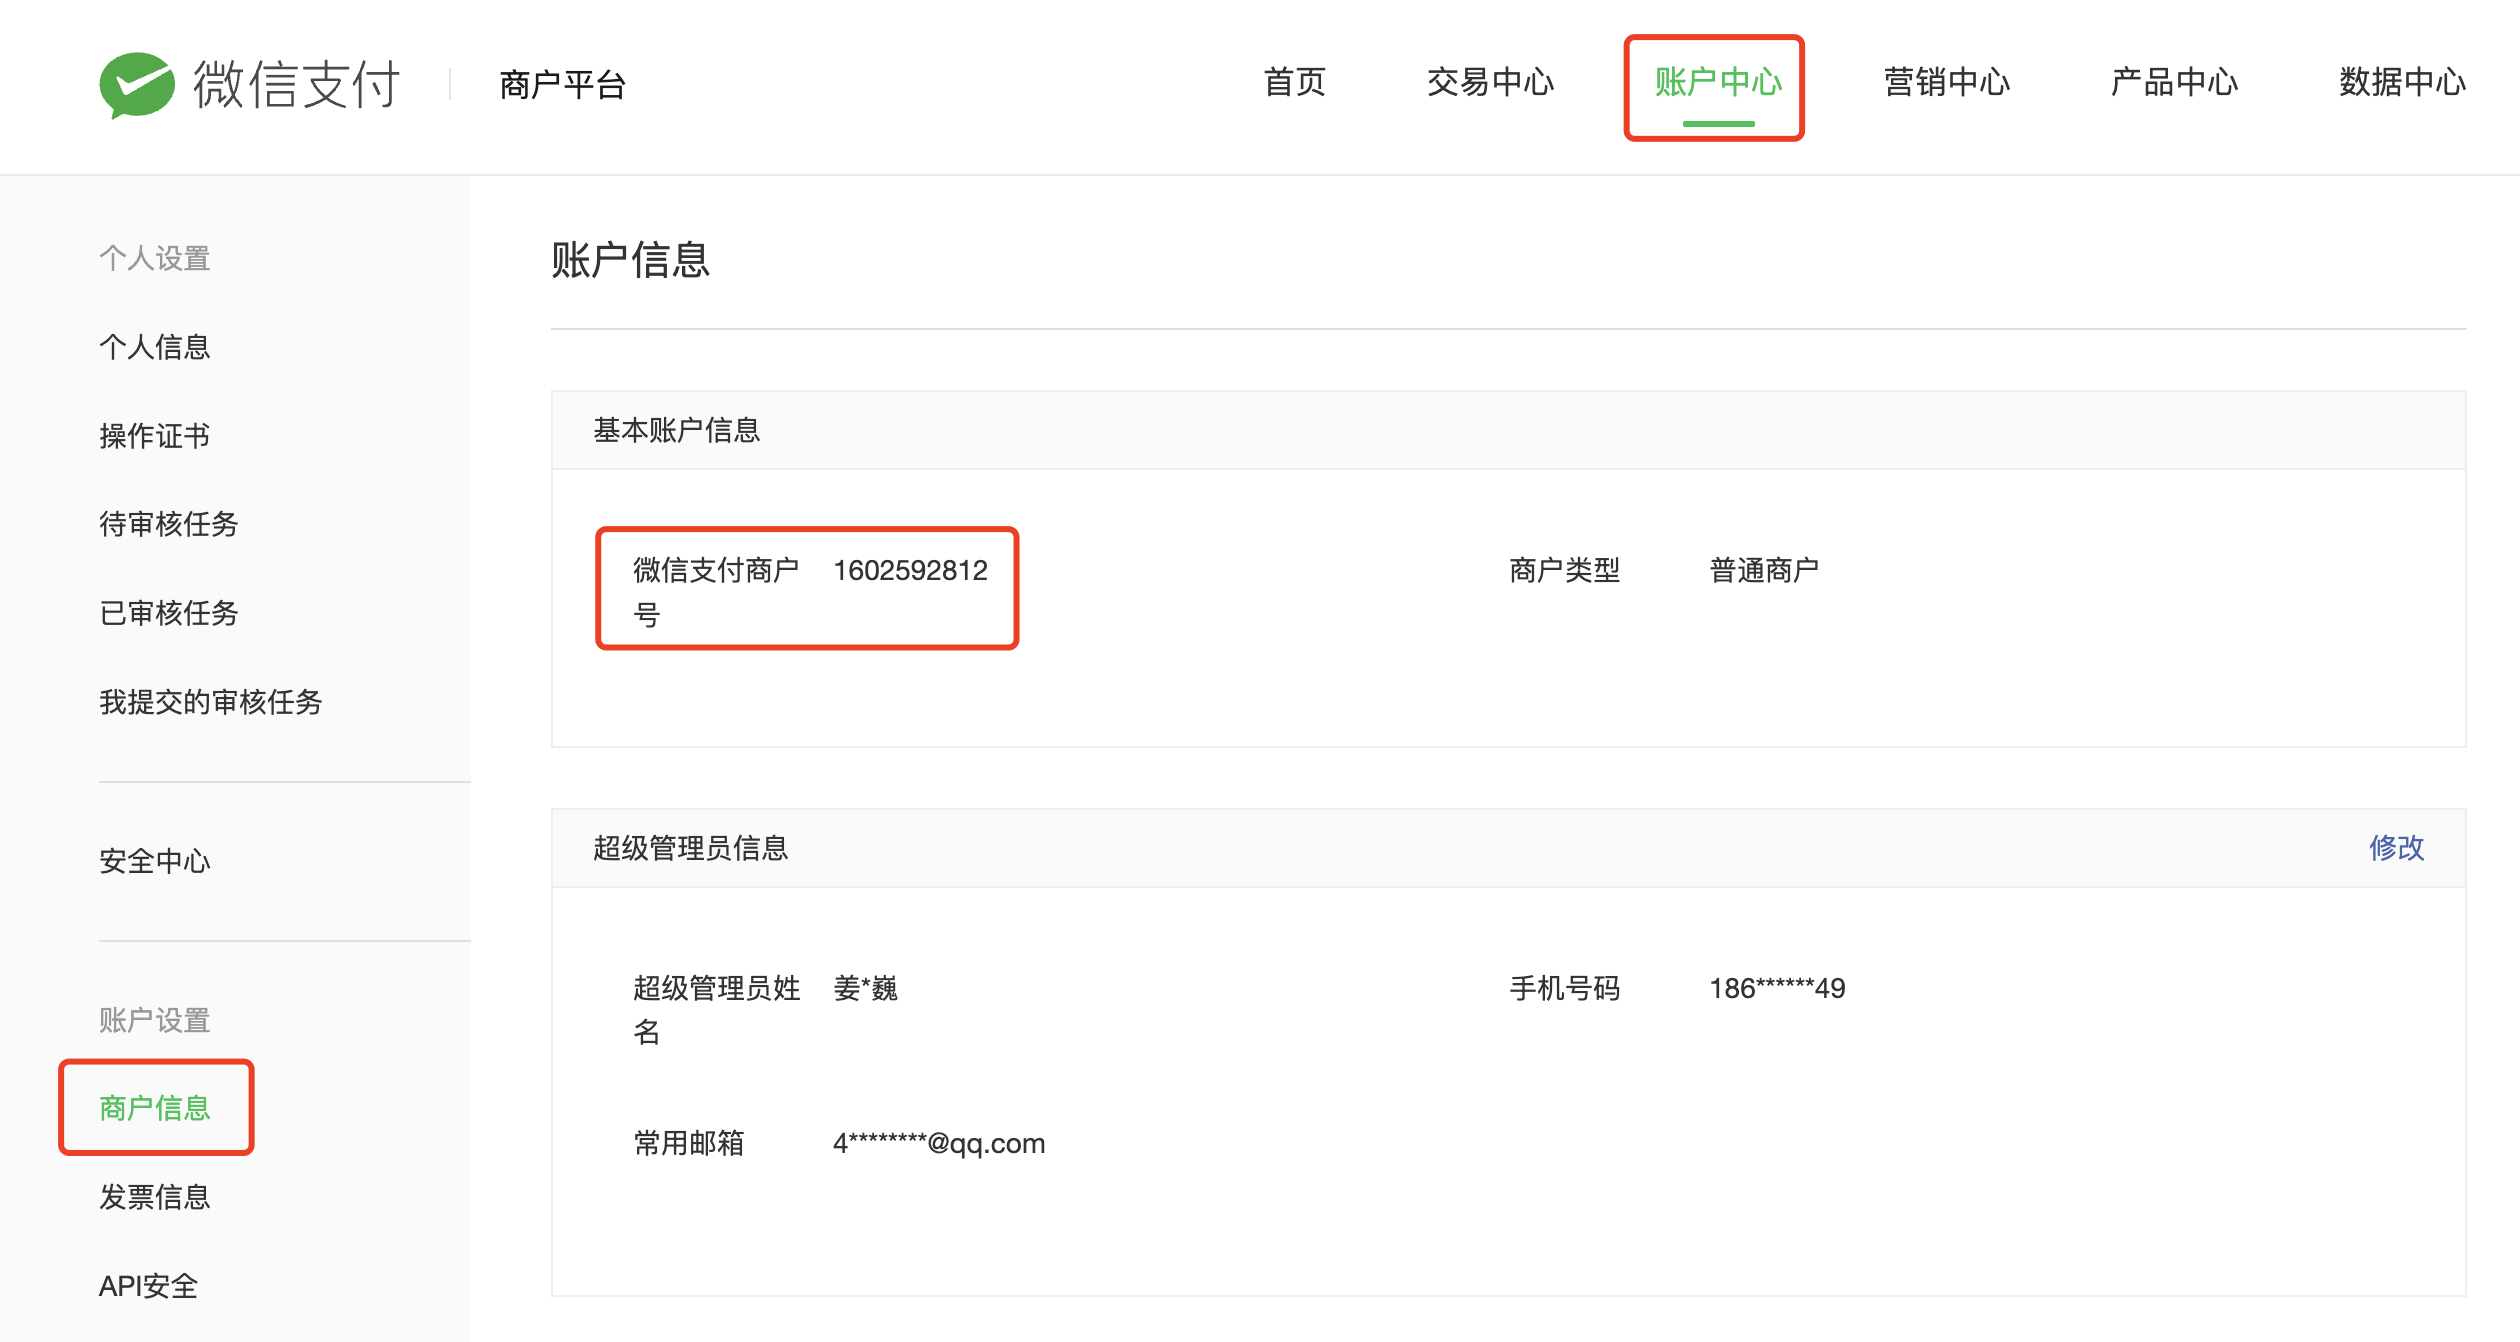
Task: Open 操作证书 in the sidebar
Action: [x=155, y=436]
